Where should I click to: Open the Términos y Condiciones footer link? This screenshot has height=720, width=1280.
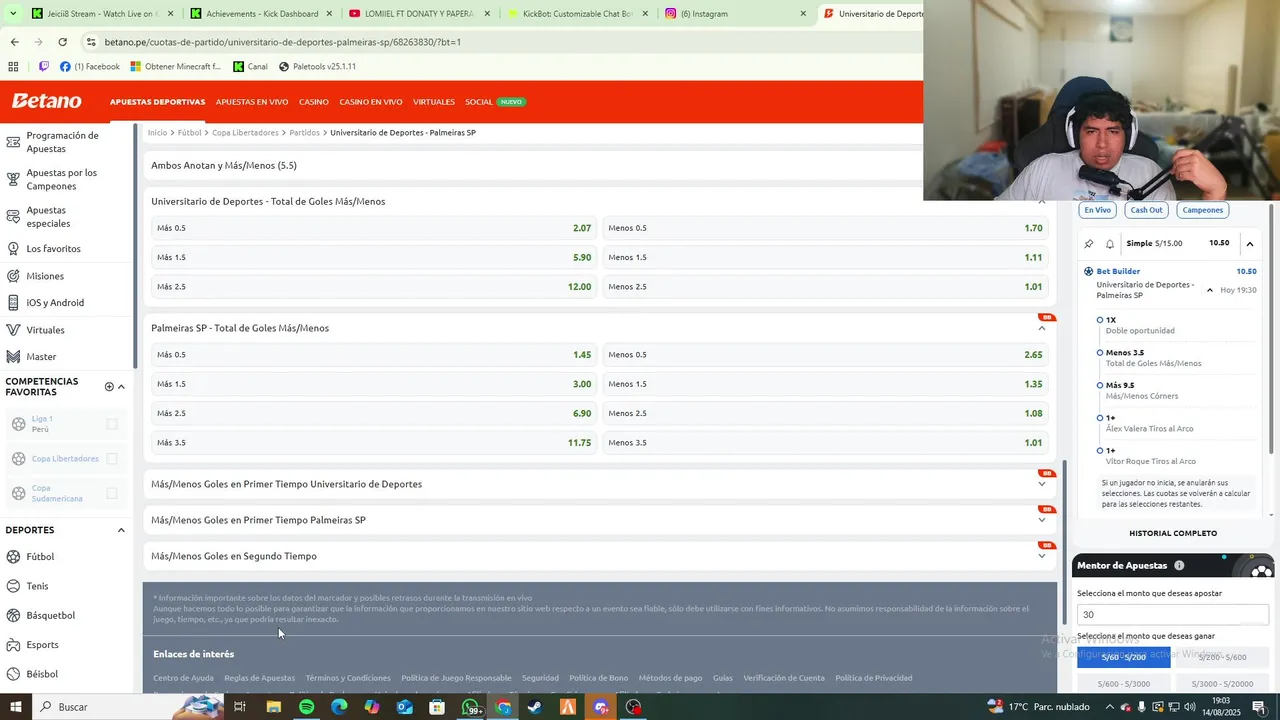(x=348, y=678)
